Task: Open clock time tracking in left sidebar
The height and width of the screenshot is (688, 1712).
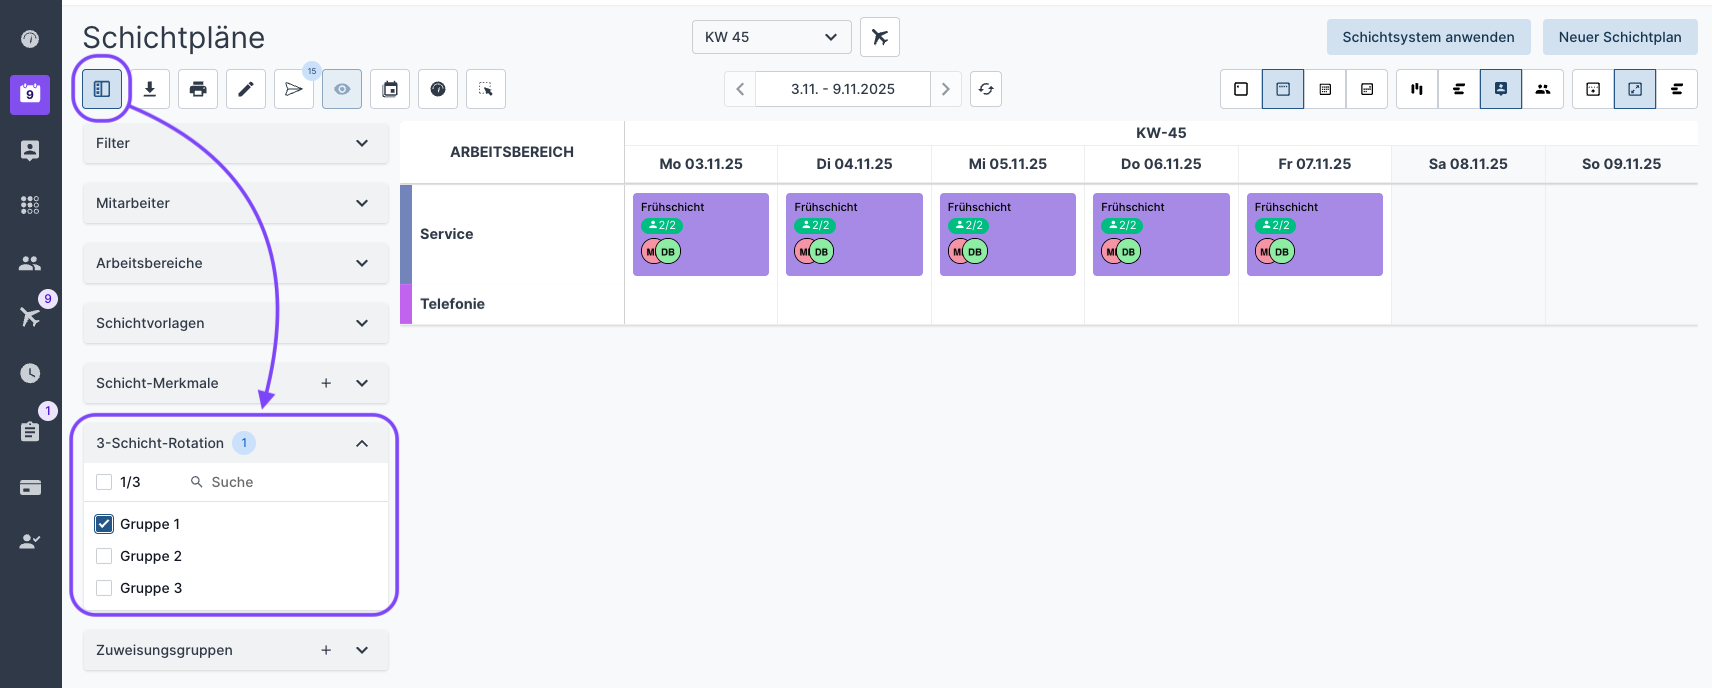Action: click(x=30, y=373)
